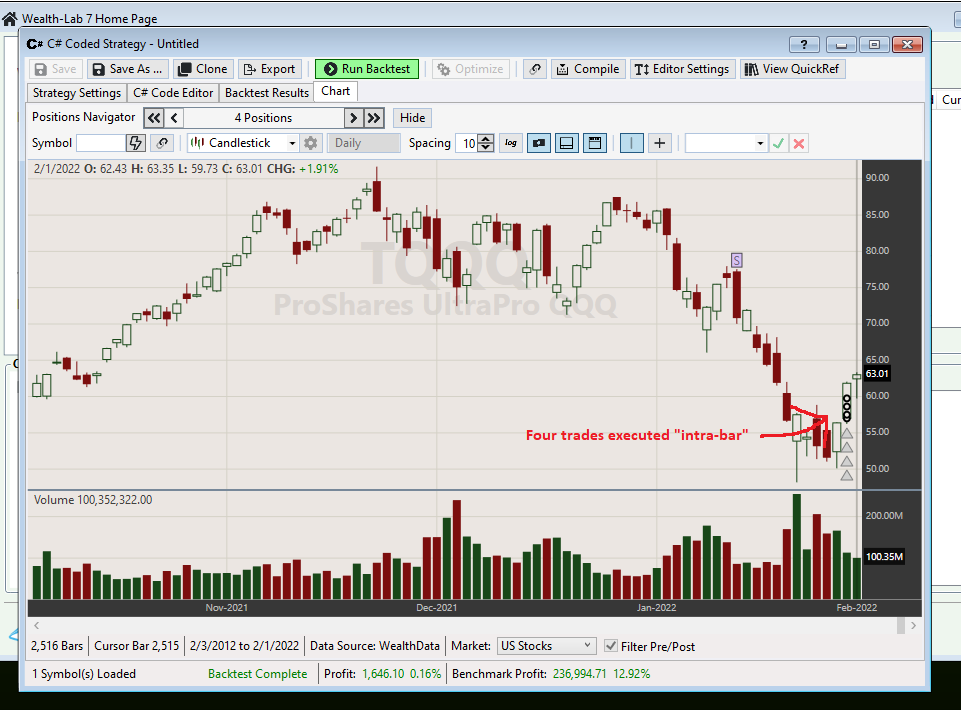The width and height of the screenshot is (961, 710).
Task: Click the red X icon in chart toolbar
Action: pos(799,143)
